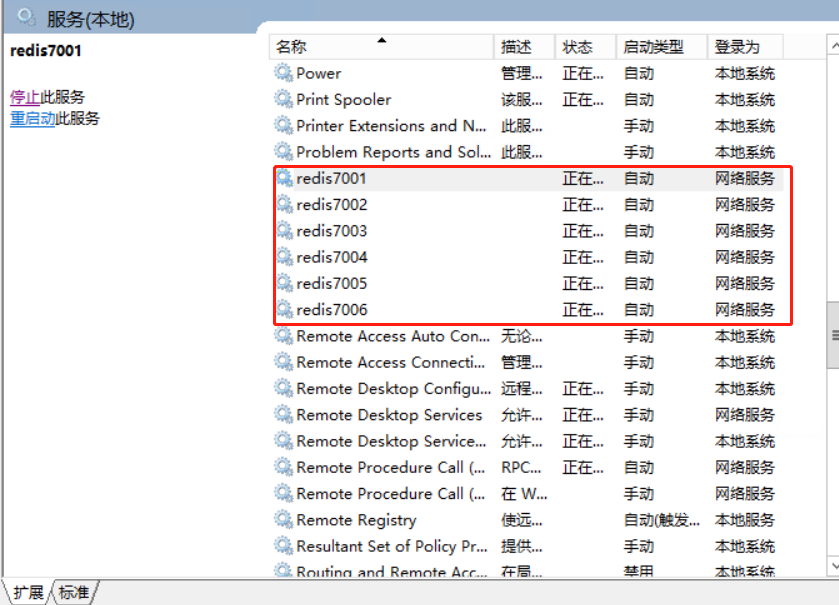839x605 pixels.
Task: Click the 无论... description cell
Action: coord(522,336)
